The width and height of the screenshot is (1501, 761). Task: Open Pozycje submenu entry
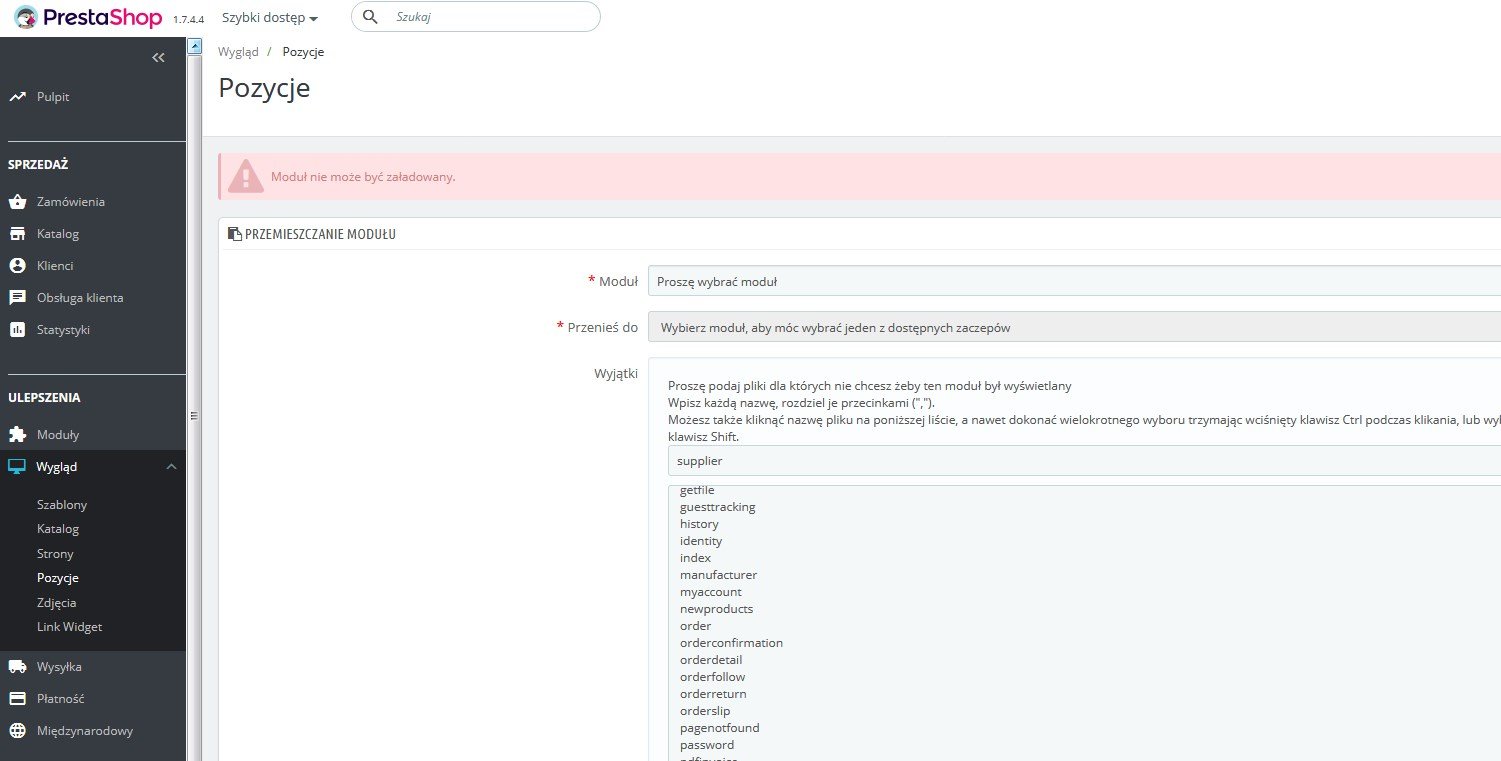[x=58, y=578]
